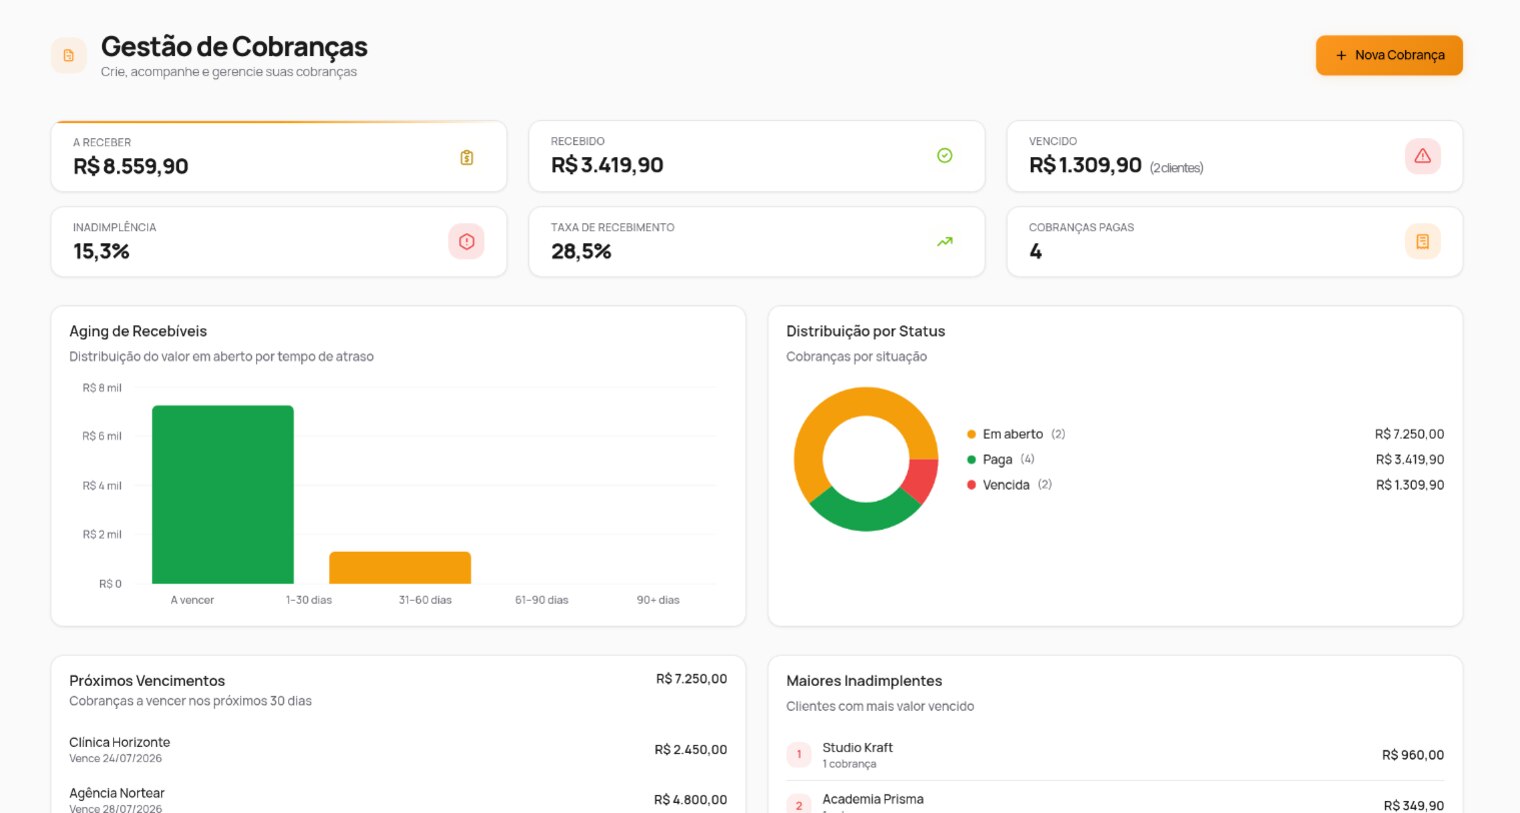Click the R$ 2.450,00 amount
Screen dimensions: 1520x813
click(691, 750)
